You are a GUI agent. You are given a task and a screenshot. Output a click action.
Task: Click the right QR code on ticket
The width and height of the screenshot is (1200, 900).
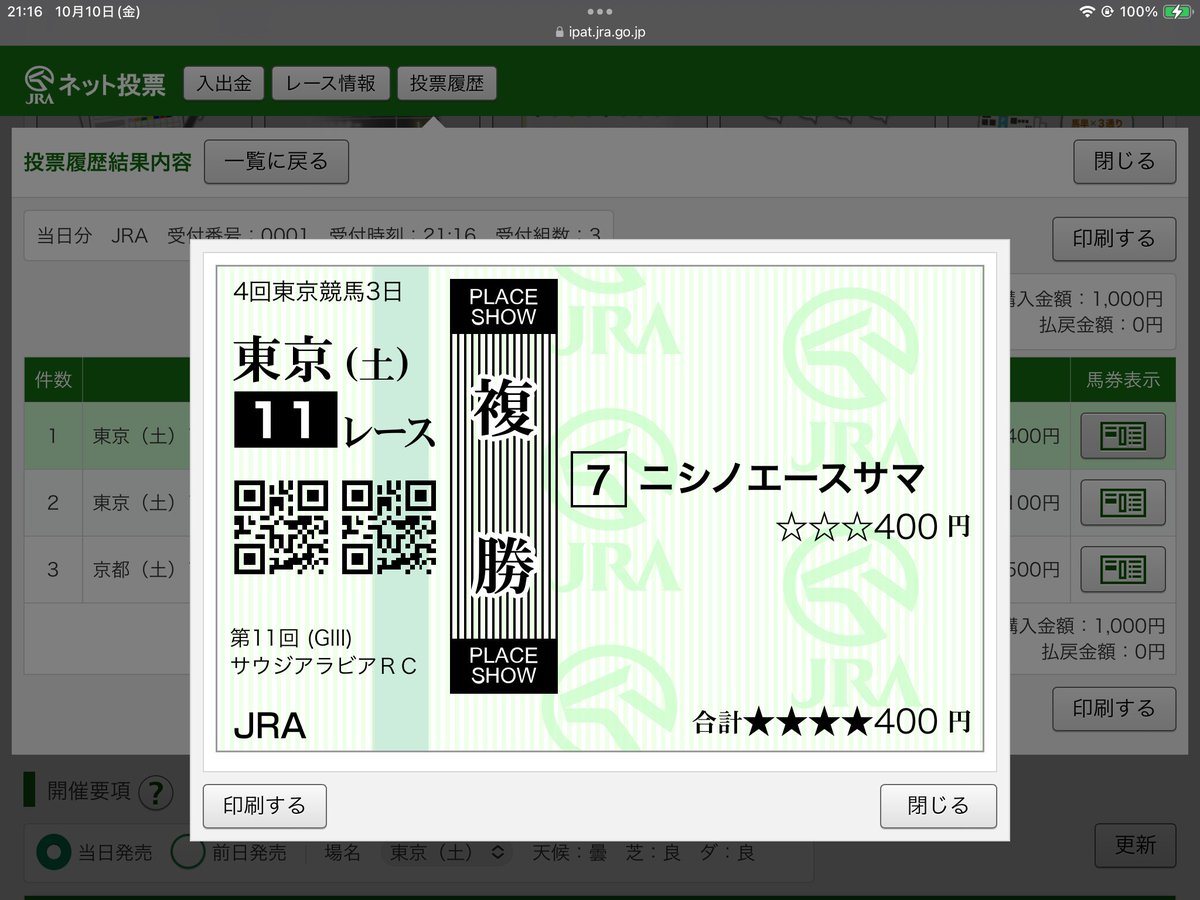tap(389, 527)
